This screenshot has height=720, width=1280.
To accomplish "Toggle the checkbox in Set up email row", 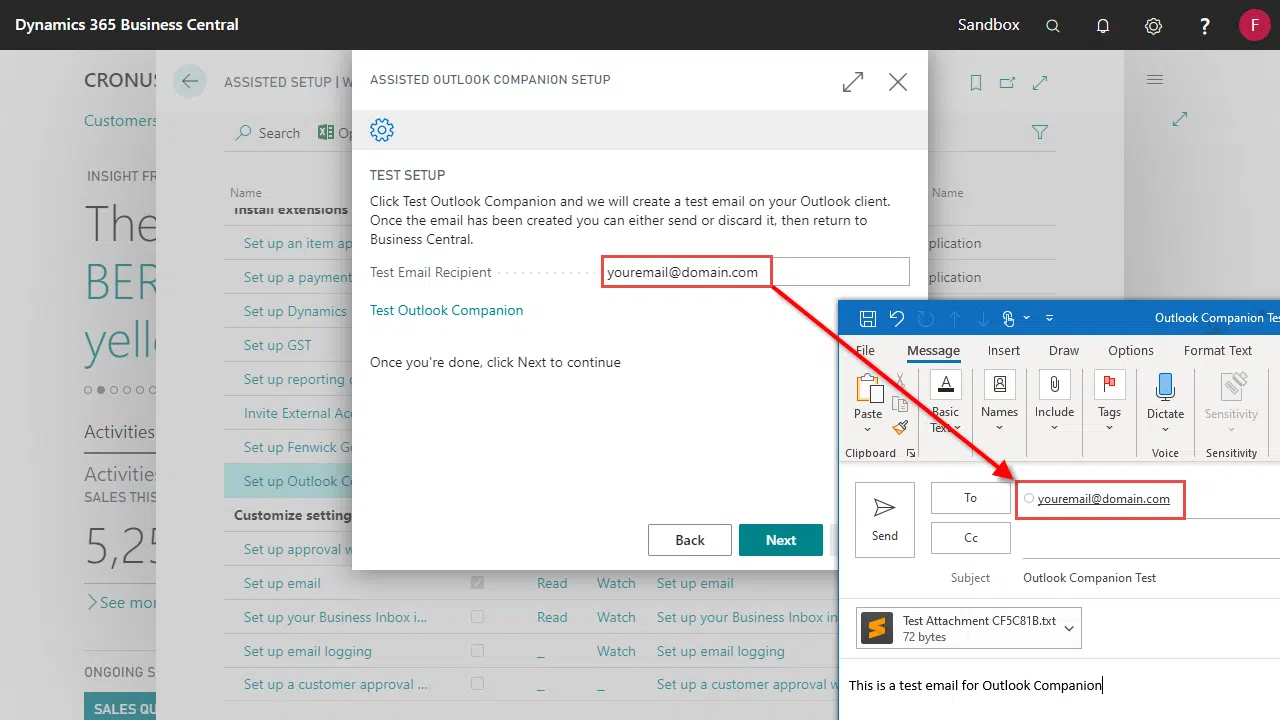I will (477, 583).
